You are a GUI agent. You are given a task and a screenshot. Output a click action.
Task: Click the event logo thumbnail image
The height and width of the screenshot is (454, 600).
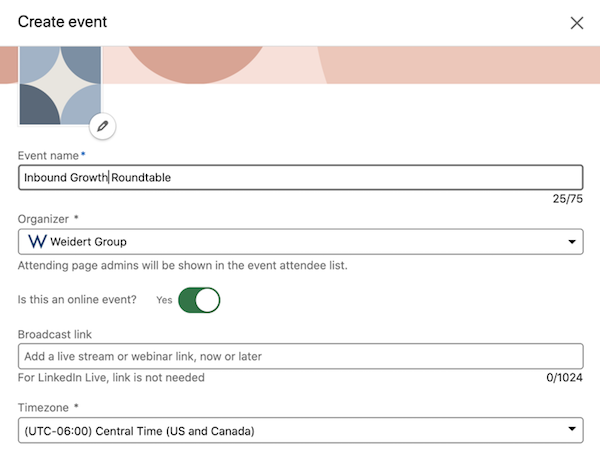(60, 85)
